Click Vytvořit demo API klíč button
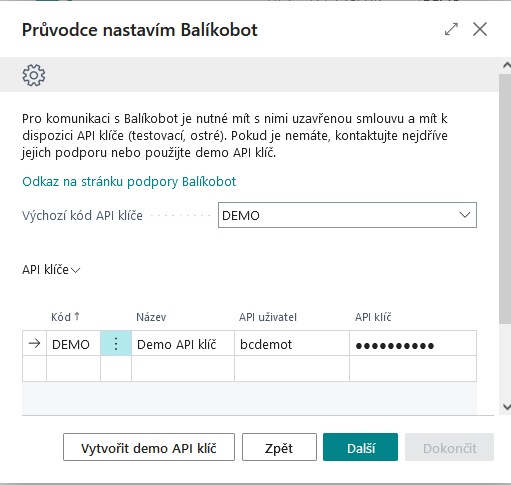The width and height of the screenshot is (511, 485). point(149,447)
